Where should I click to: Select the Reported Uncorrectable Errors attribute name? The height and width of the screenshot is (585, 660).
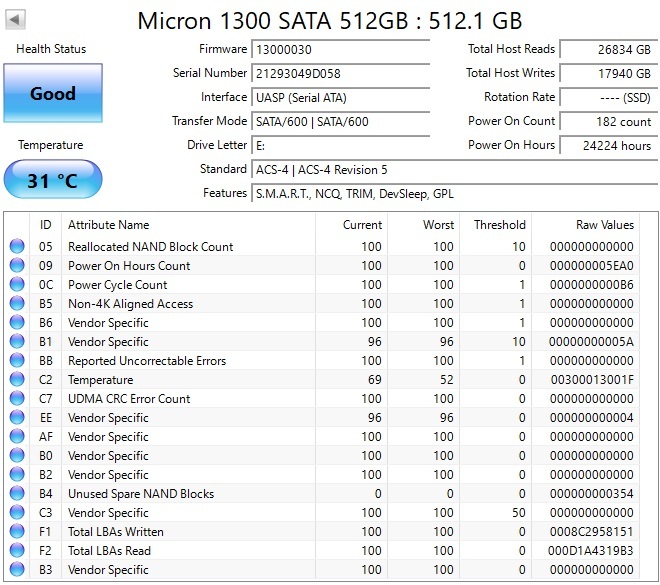point(147,361)
